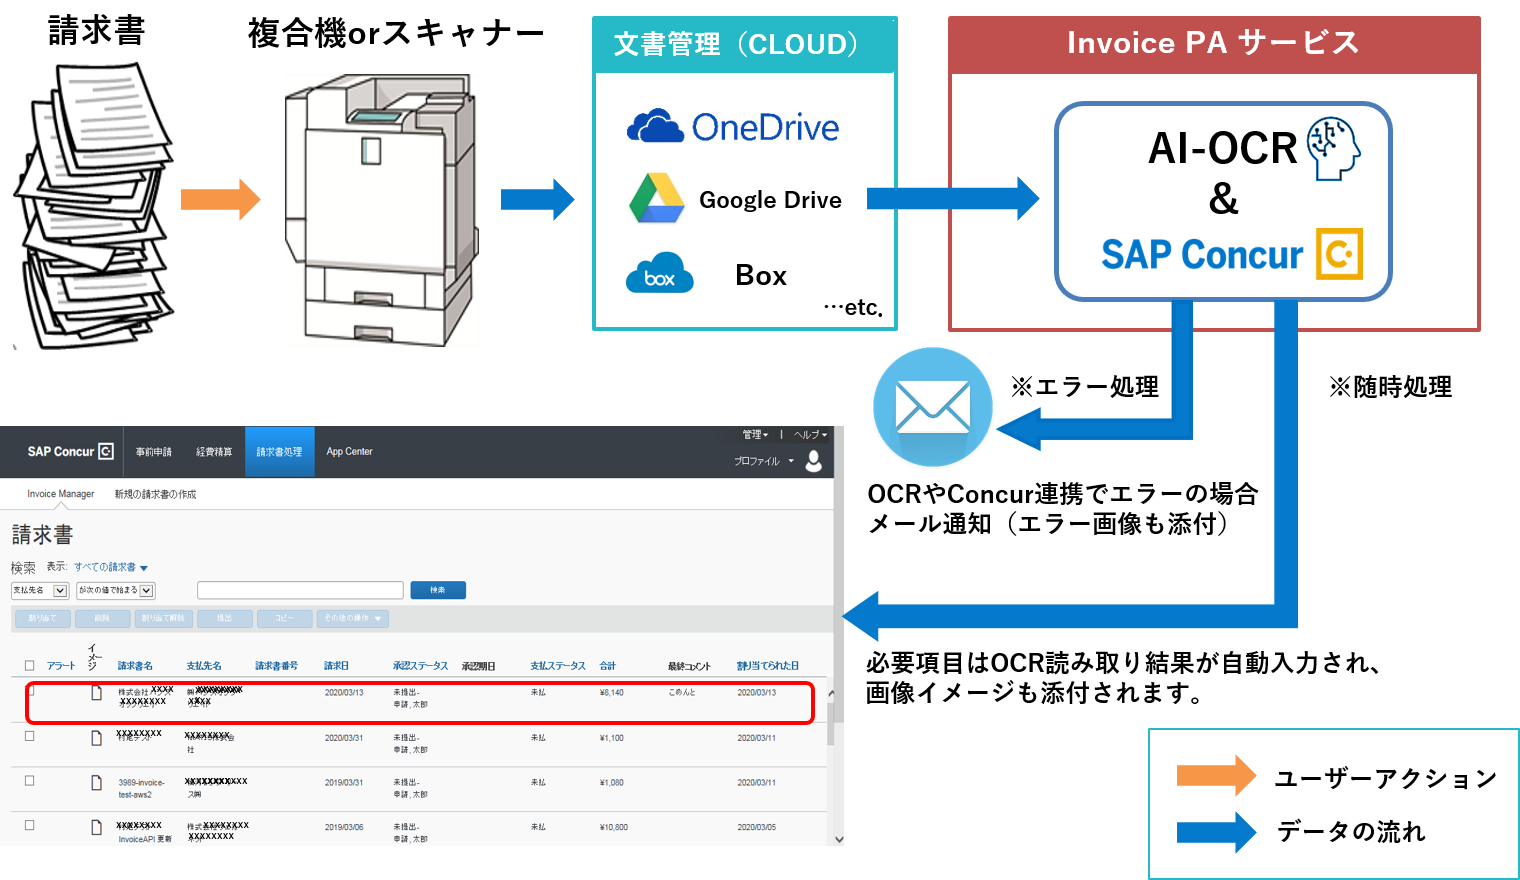Click the 最終コメント column header
Screen dimensions: 1520x880
tap(689, 666)
